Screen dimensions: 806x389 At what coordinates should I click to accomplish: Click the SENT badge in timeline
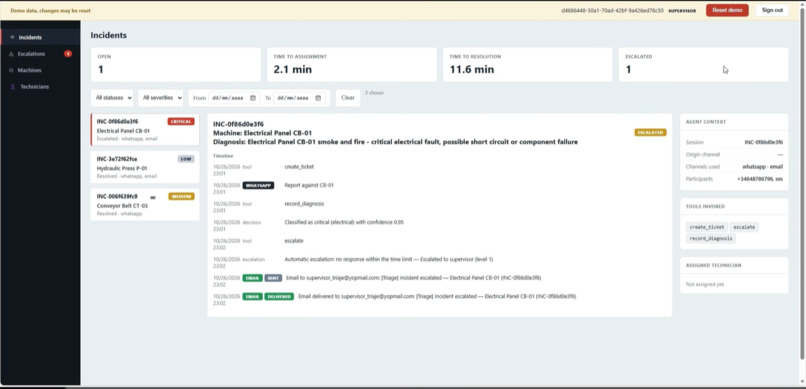273,278
